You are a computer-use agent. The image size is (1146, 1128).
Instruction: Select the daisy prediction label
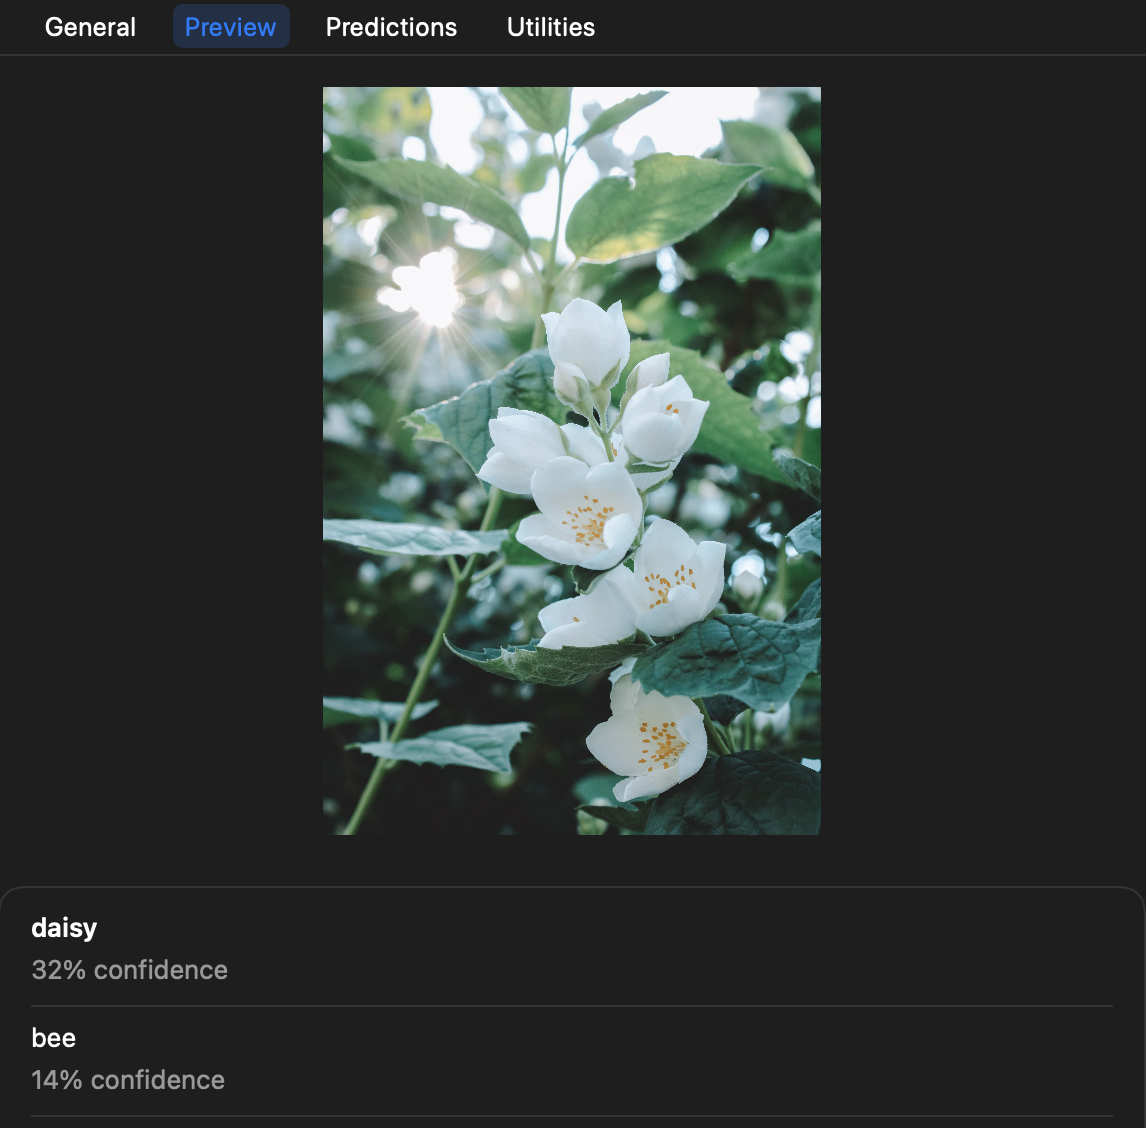pos(64,928)
